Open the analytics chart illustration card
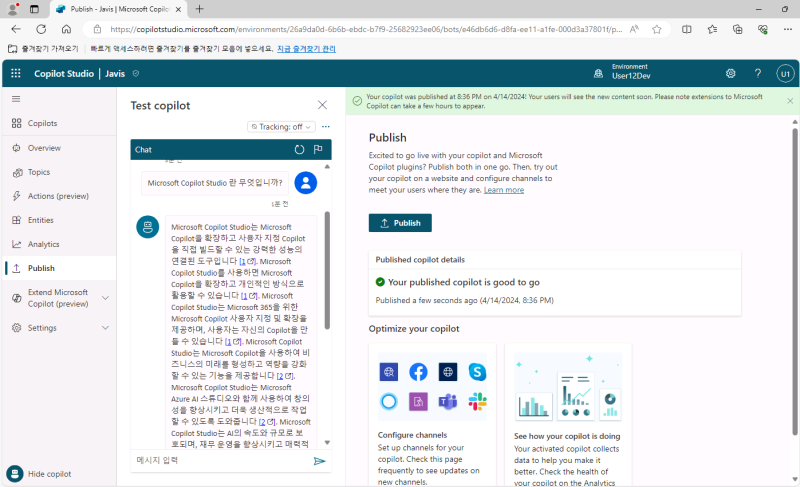 click(568, 388)
